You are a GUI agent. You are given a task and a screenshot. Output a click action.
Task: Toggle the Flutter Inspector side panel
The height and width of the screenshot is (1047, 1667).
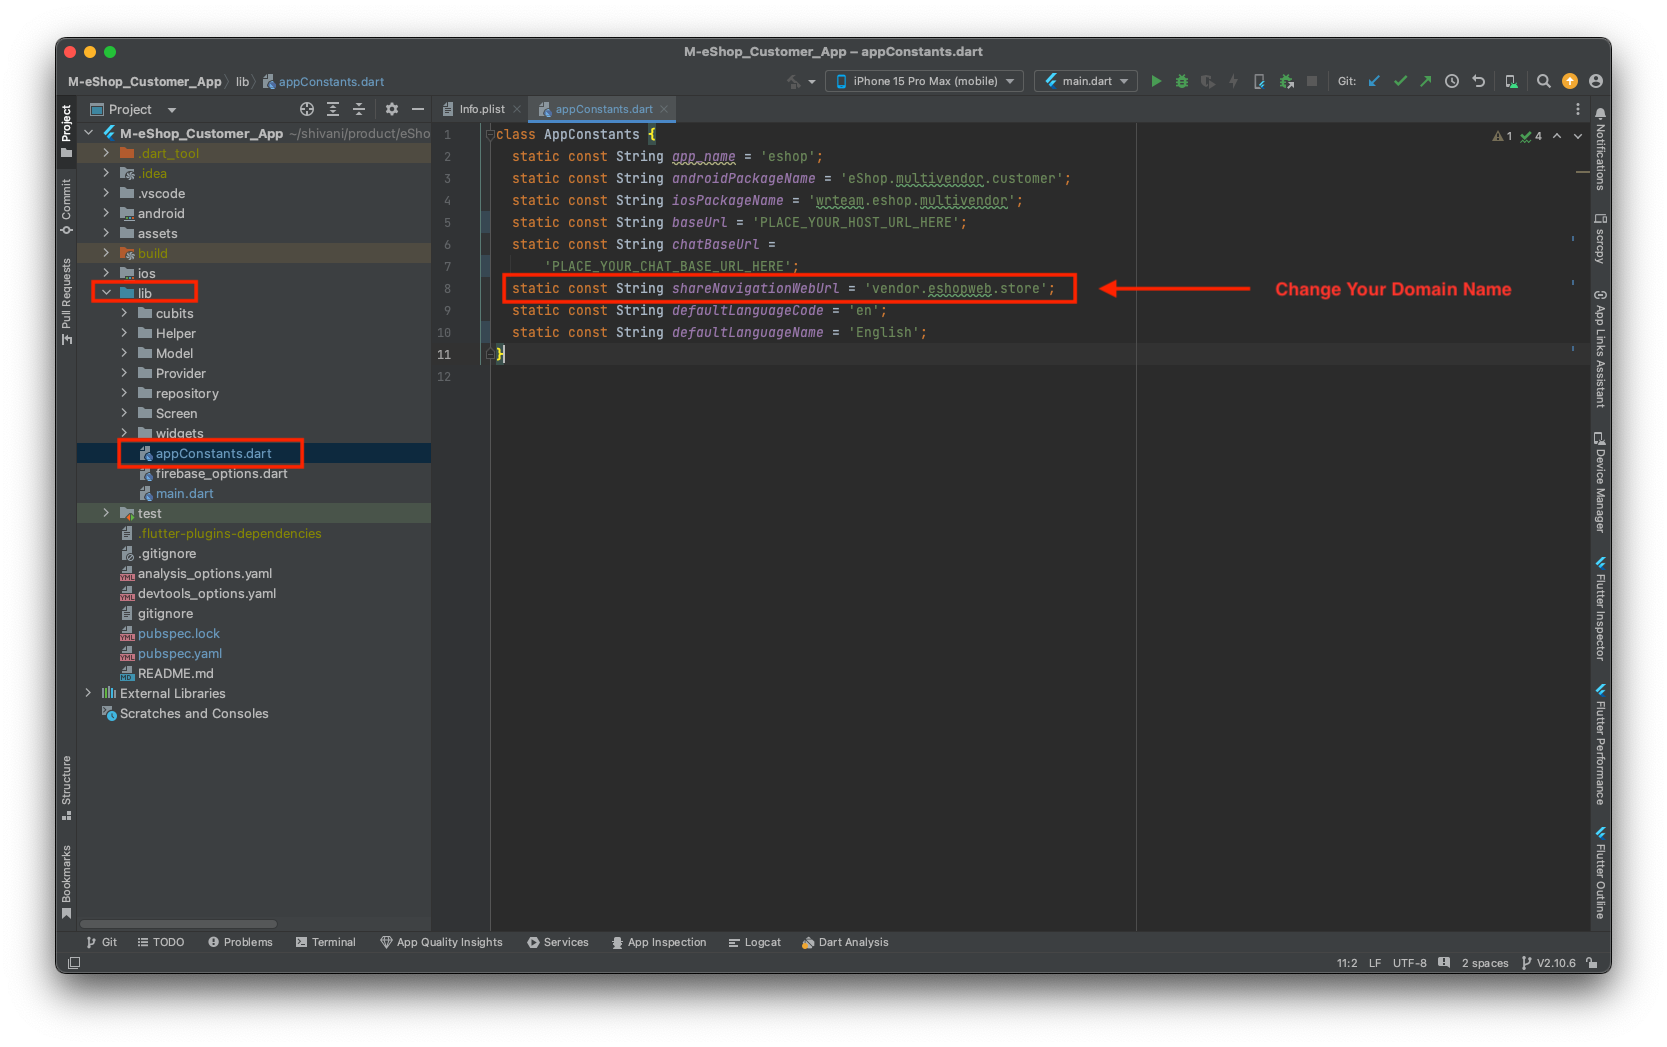1600,609
